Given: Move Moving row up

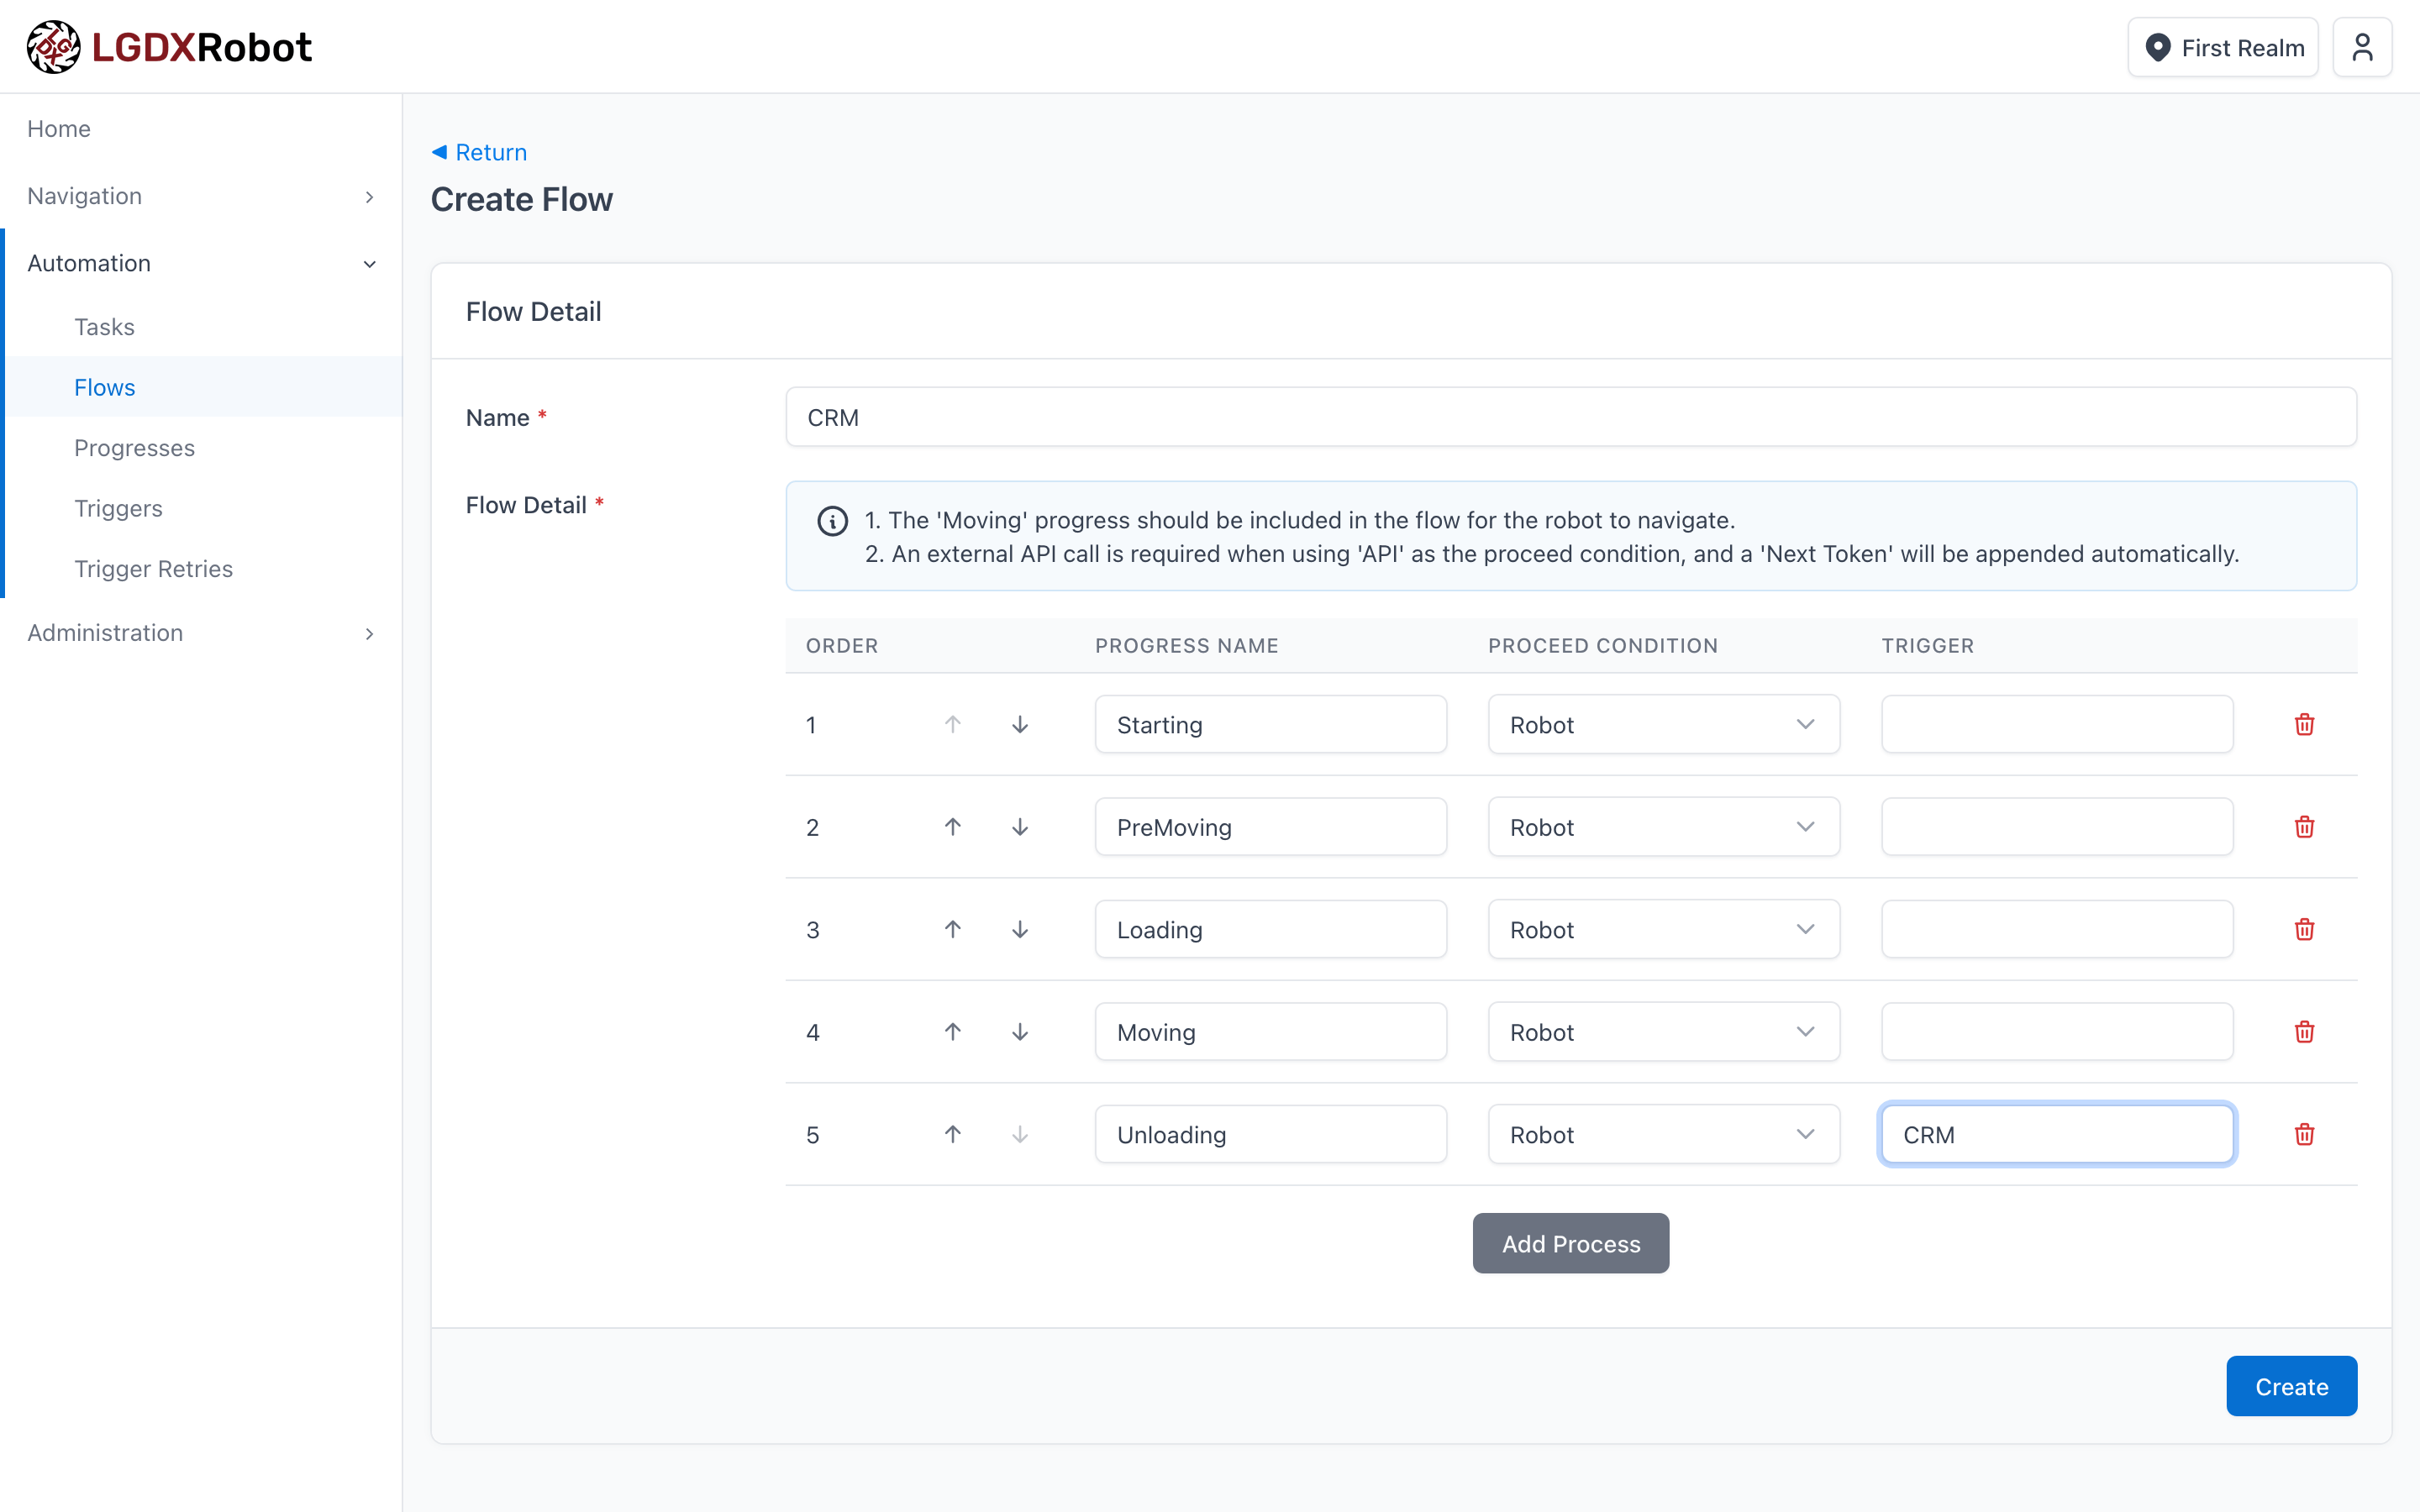Looking at the screenshot, I should click(x=952, y=1032).
